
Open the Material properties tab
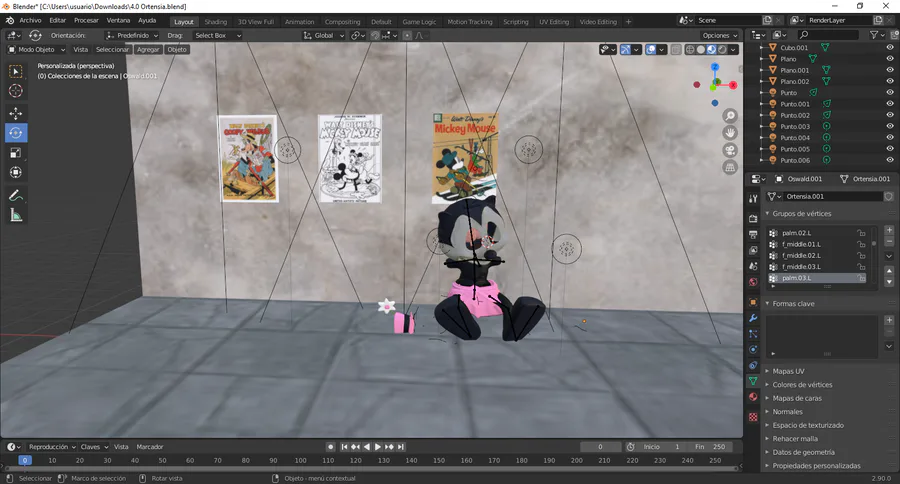pyautogui.click(x=753, y=397)
